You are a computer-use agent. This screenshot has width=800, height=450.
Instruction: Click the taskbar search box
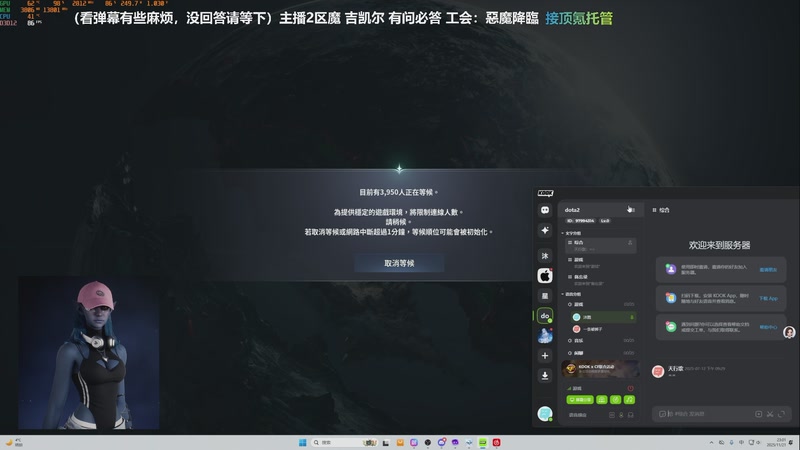[345, 442]
